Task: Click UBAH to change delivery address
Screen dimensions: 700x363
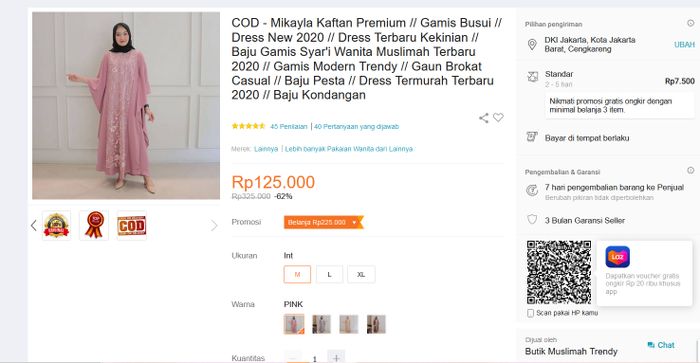Action: pos(684,45)
